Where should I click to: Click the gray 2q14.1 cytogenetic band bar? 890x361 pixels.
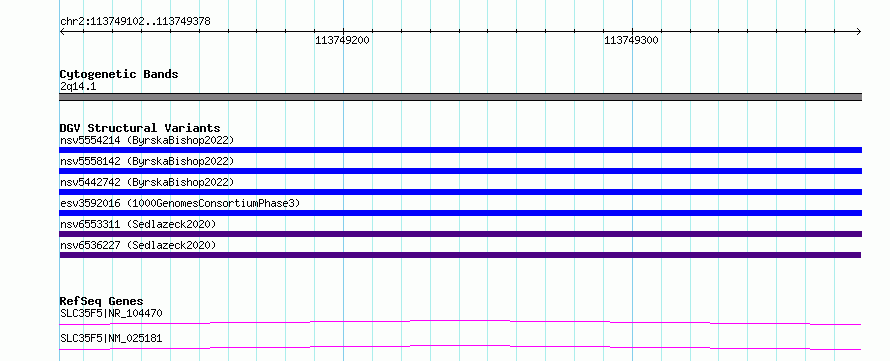[460, 97]
